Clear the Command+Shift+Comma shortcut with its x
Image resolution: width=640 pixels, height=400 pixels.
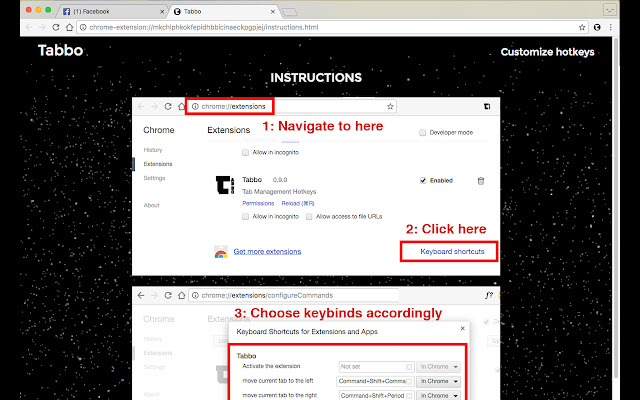click(409, 381)
